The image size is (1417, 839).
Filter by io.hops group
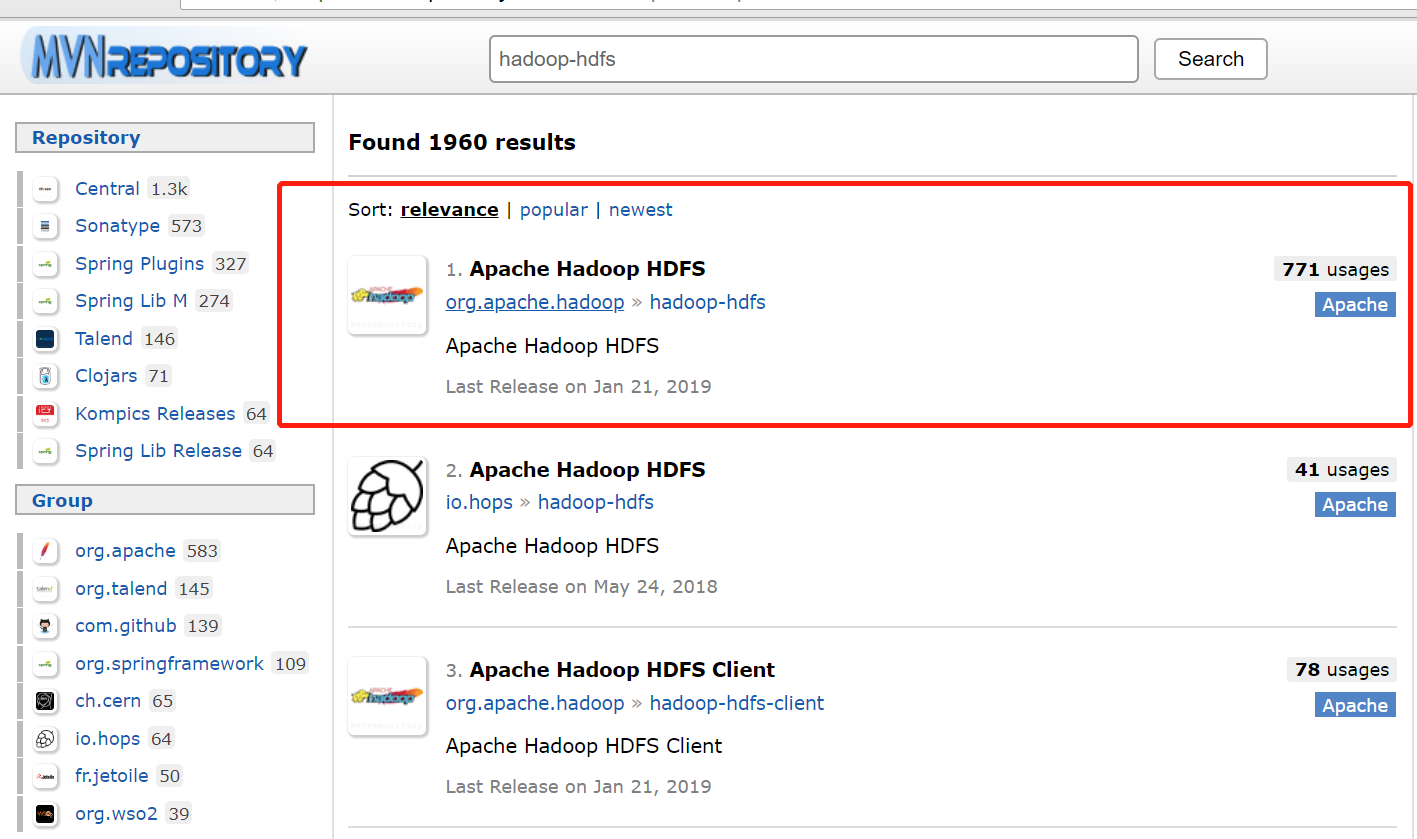tap(107, 739)
